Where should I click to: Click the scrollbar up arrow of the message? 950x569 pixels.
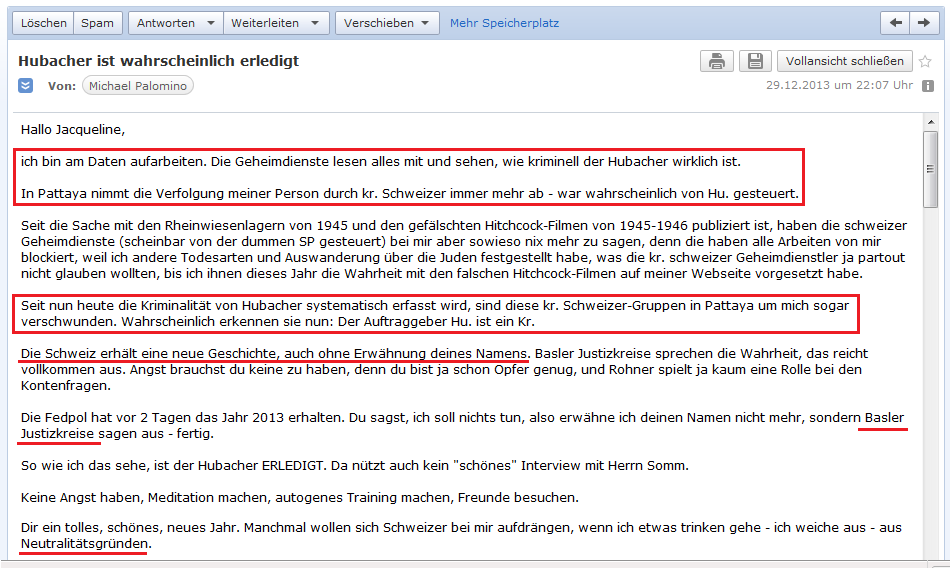[931, 122]
